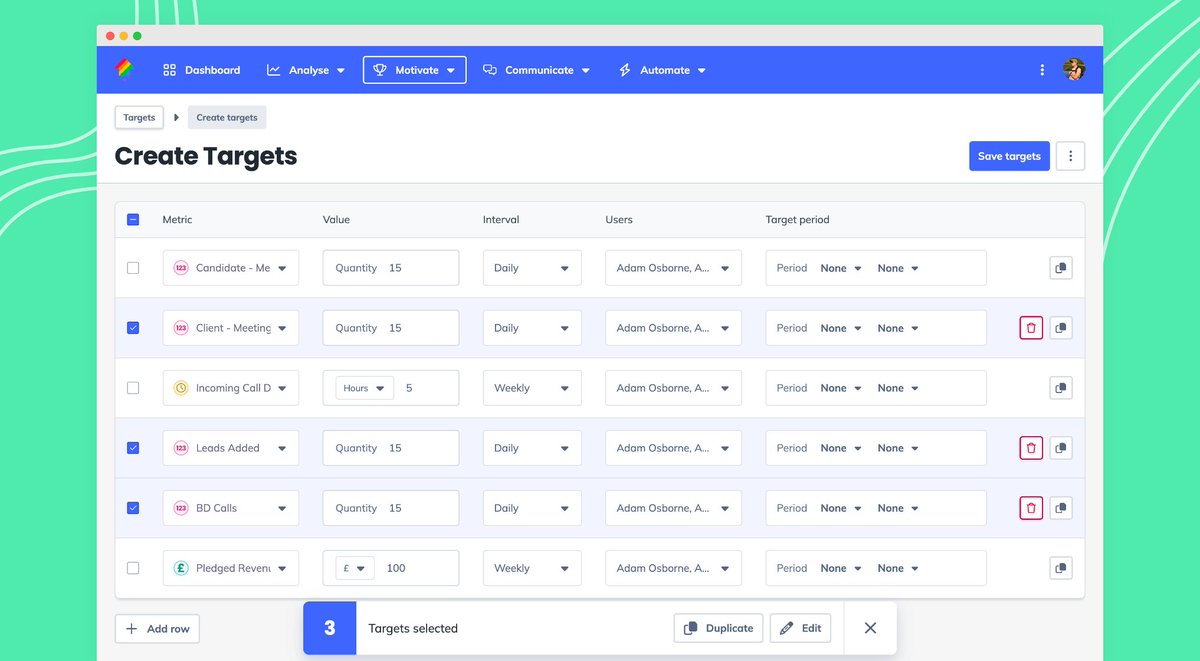Open the user profile avatar
The width and height of the screenshot is (1200, 661).
(1074, 70)
